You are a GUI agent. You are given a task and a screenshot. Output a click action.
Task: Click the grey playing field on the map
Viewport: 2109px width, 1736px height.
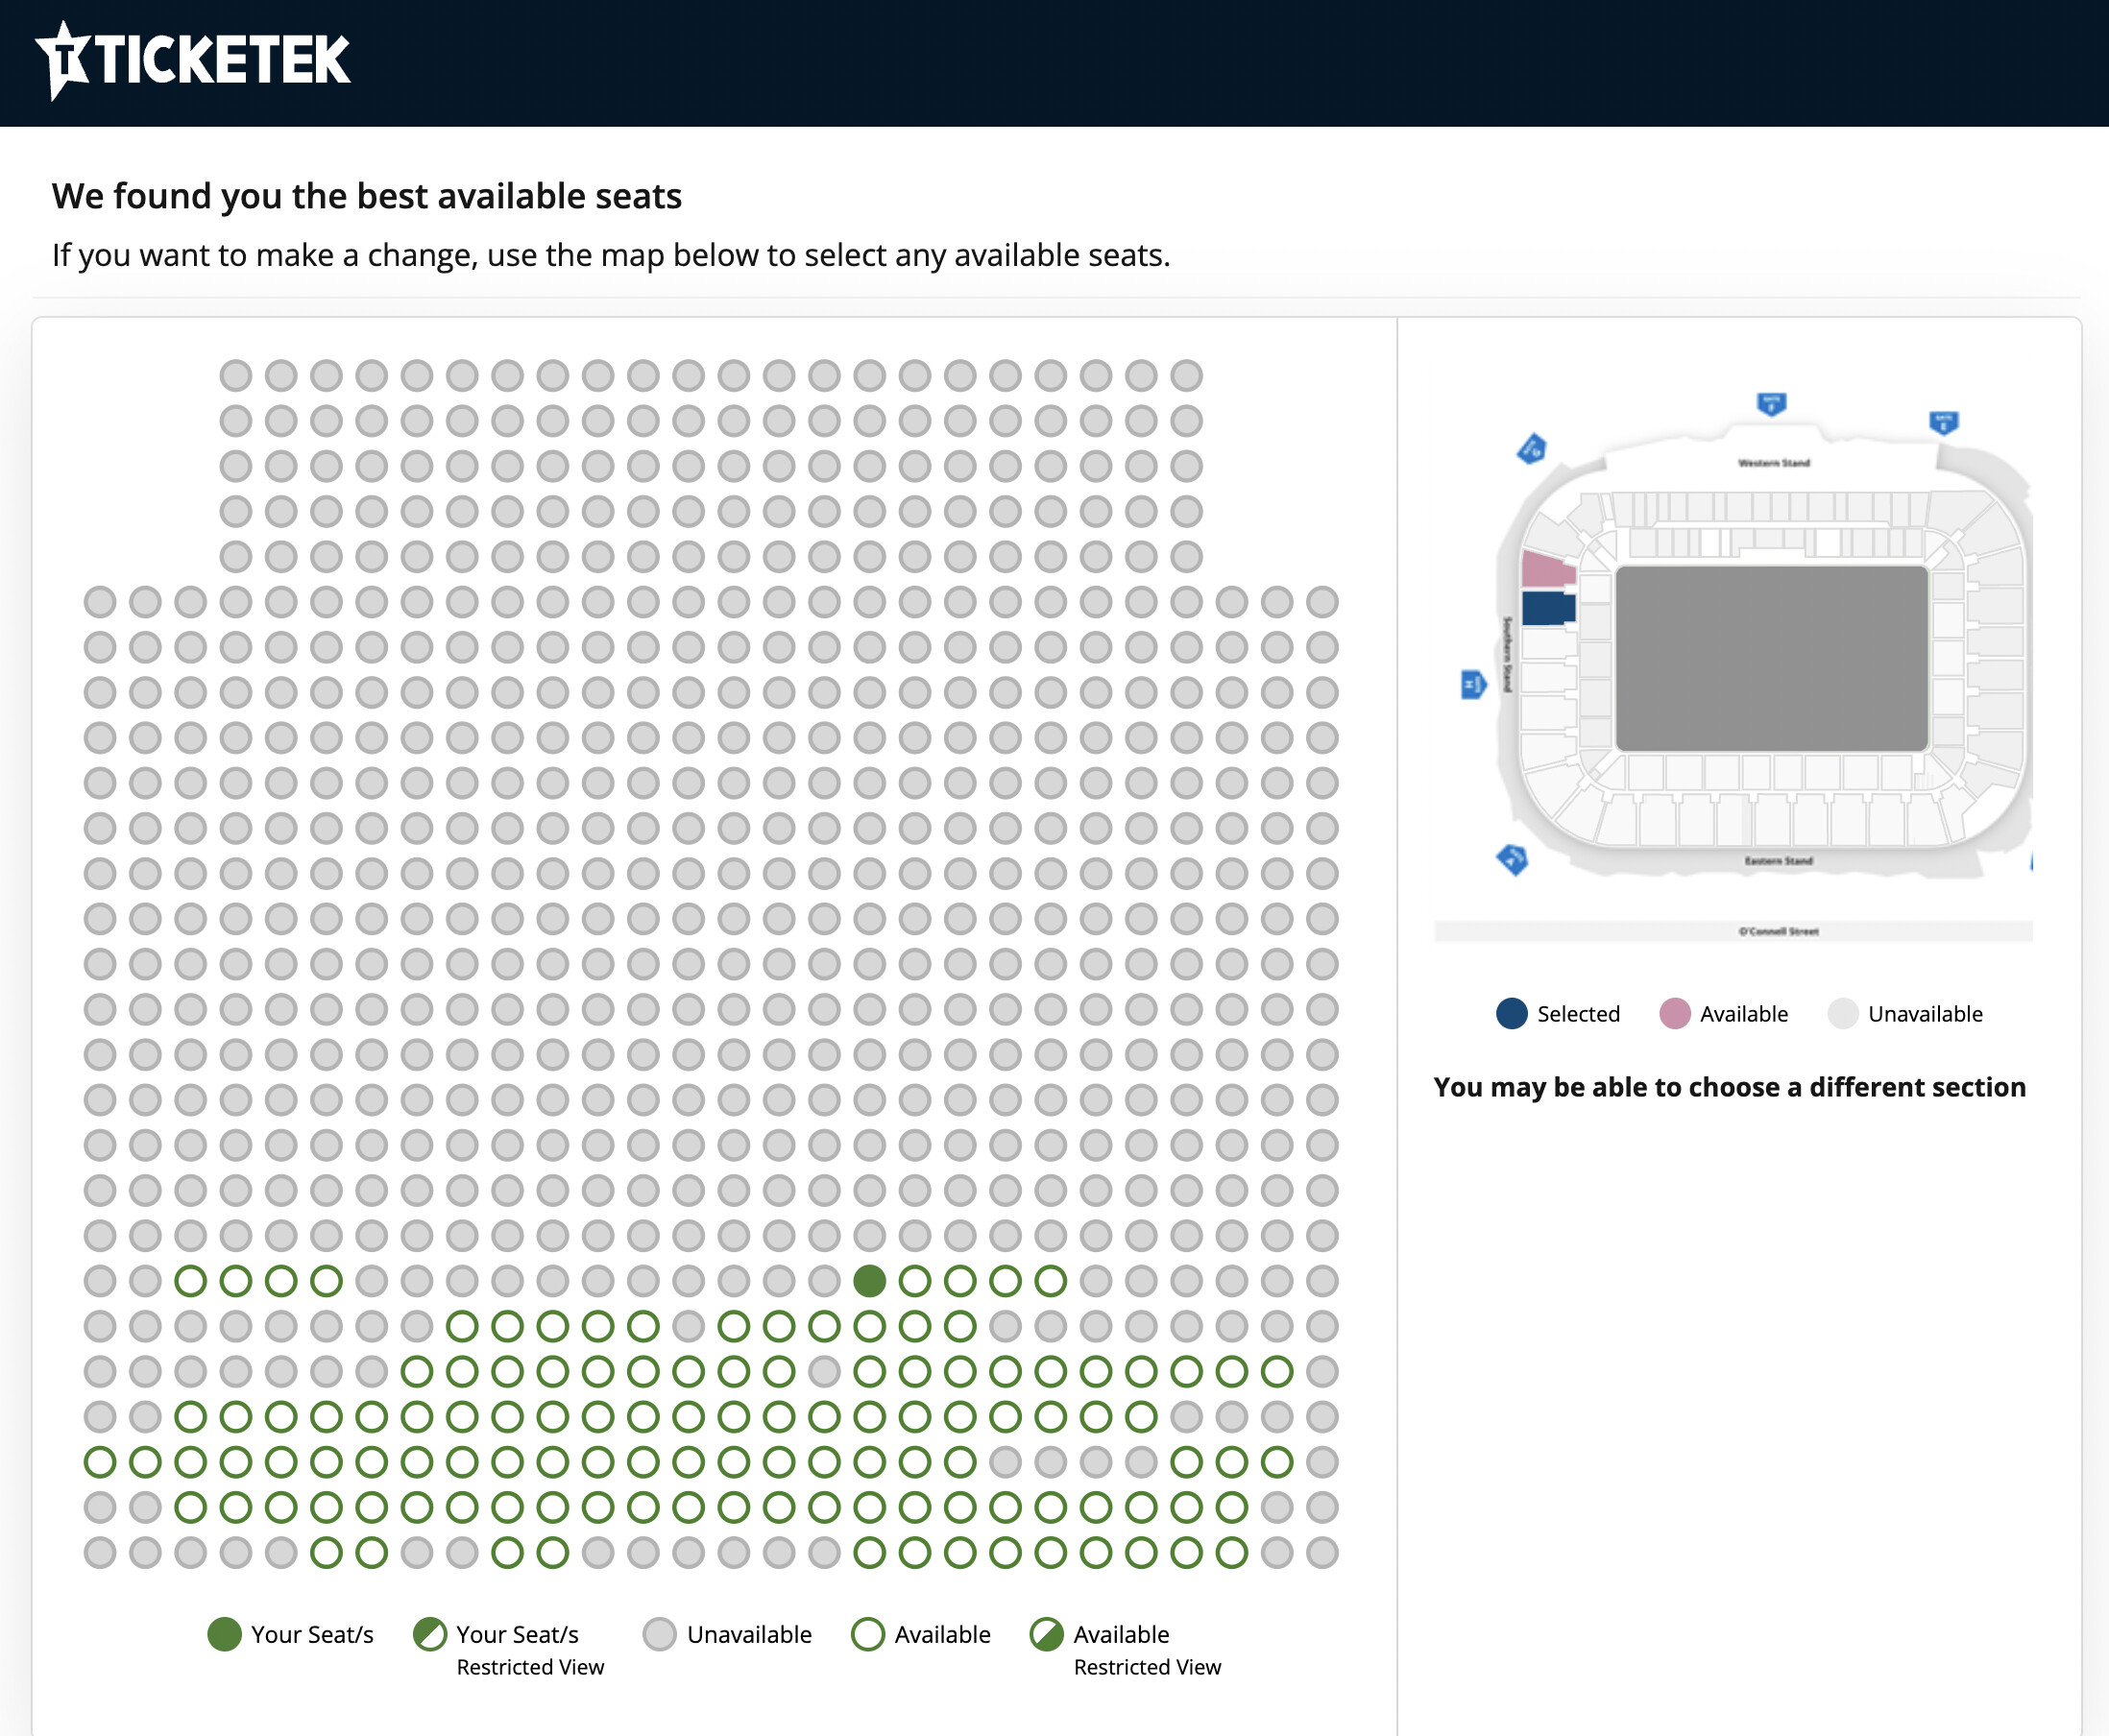[x=1772, y=659]
